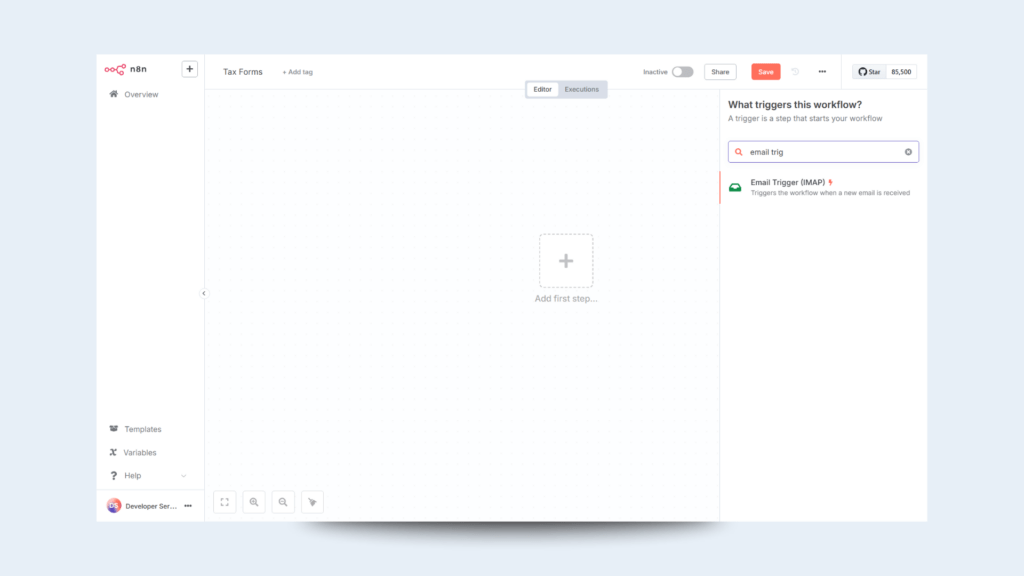Open the user account three-dots menu
This screenshot has width=1024, height=576.
187,506
